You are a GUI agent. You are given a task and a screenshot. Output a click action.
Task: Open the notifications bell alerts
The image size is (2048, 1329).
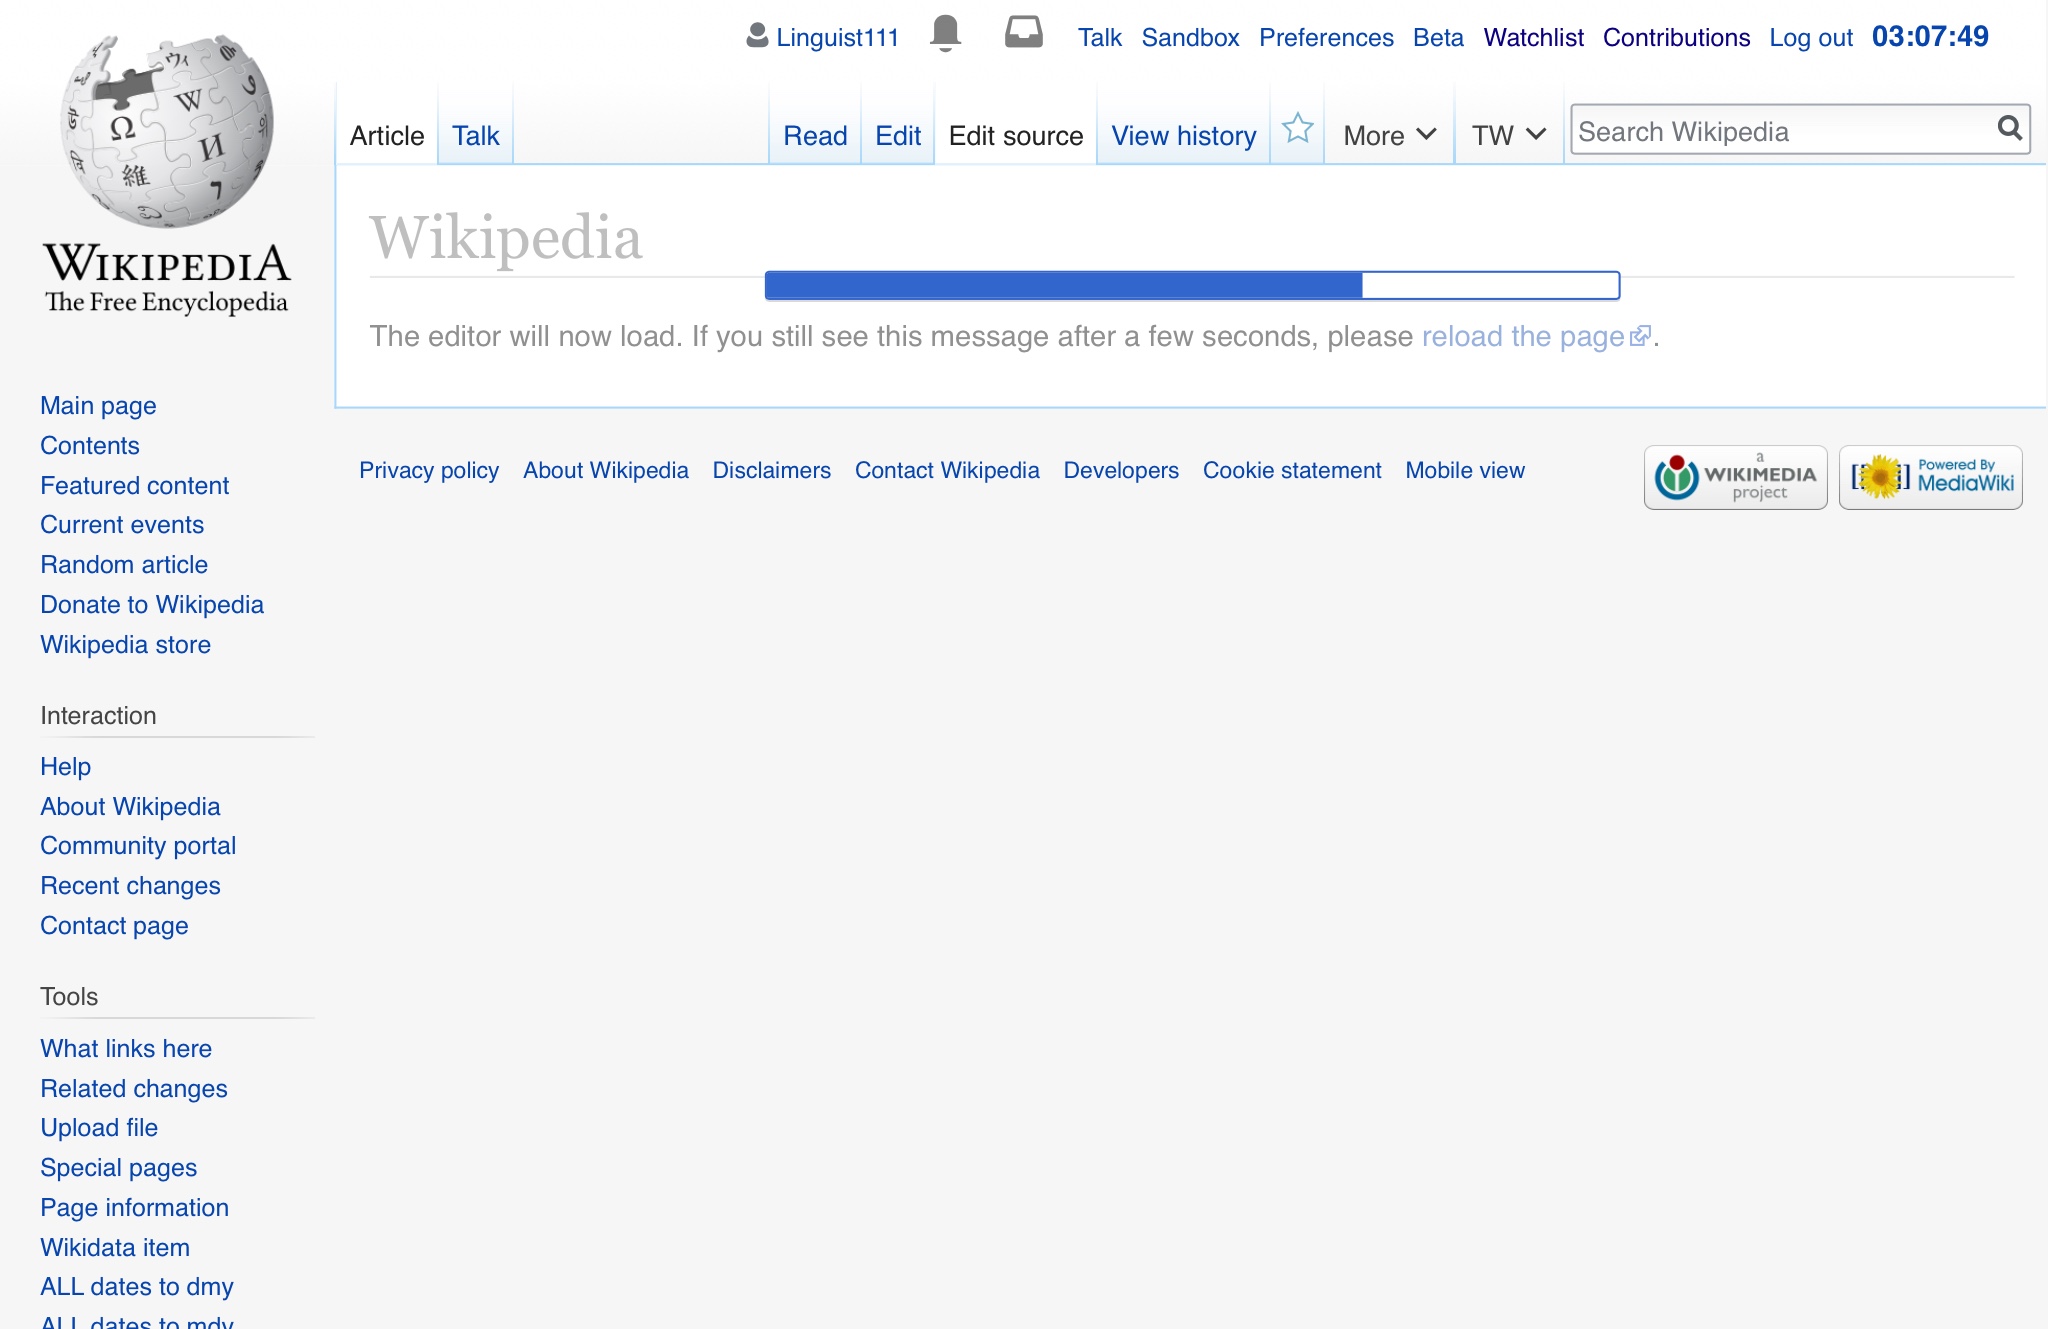coord(945,33)
